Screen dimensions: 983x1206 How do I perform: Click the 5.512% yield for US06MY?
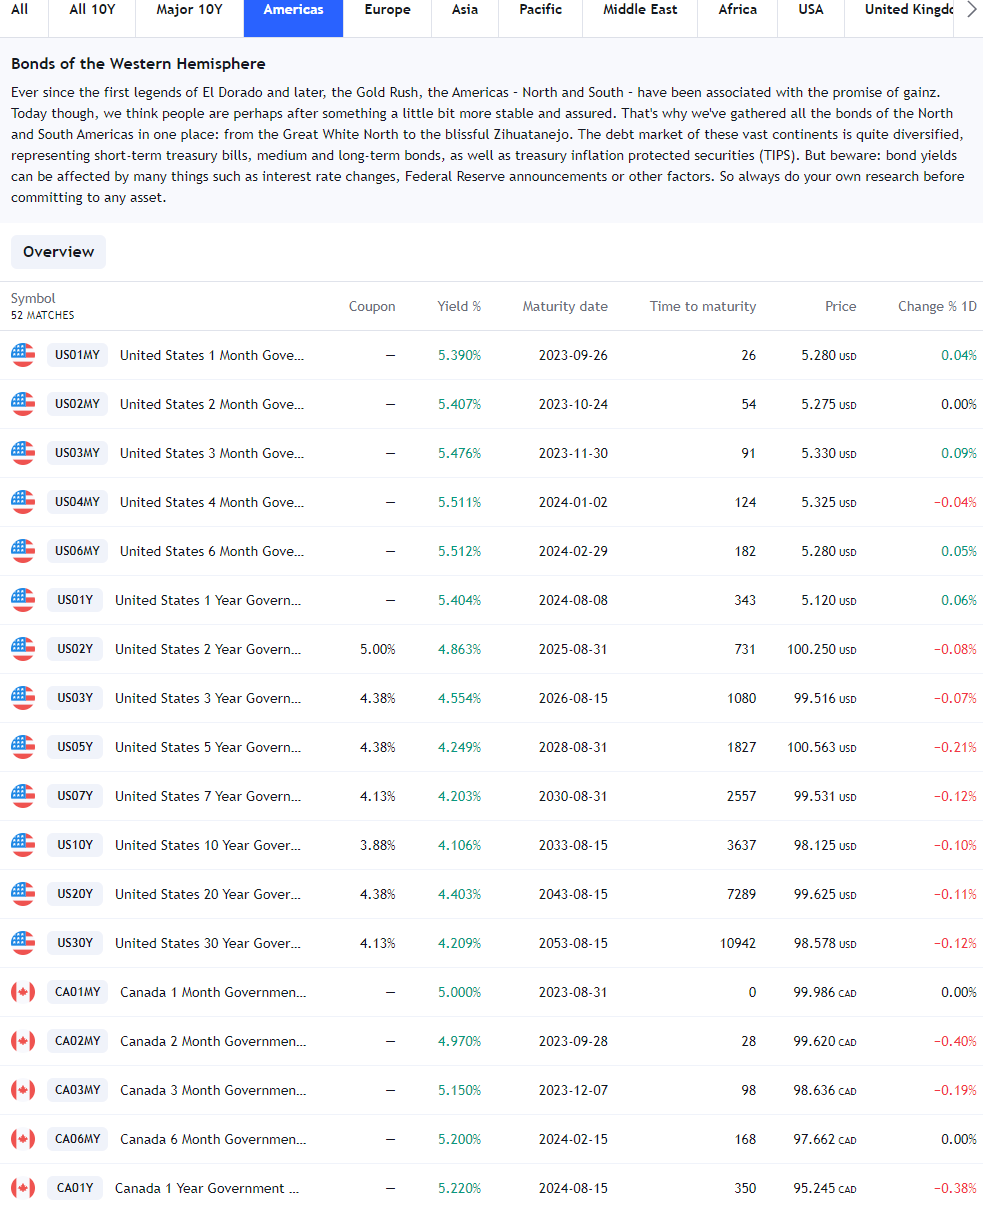pos(459,551)
